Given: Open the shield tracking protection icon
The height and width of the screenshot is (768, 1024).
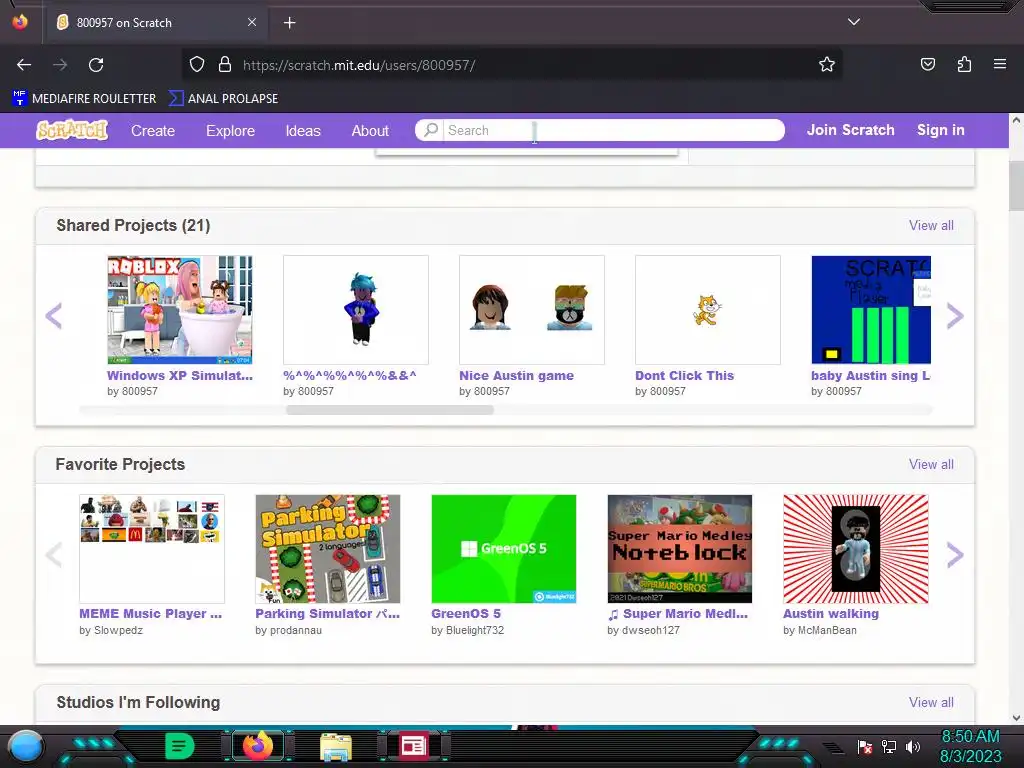Looking at the screenshot, I should [x=197, y=65].
